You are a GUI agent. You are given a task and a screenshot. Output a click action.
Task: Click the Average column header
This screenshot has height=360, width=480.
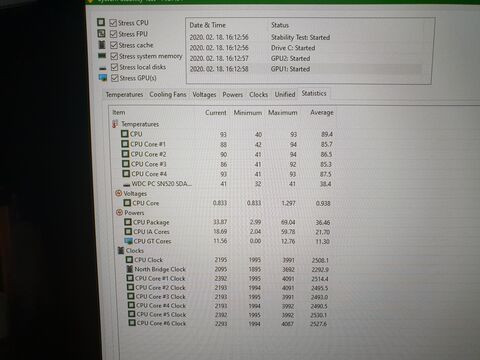coord(322,113)
